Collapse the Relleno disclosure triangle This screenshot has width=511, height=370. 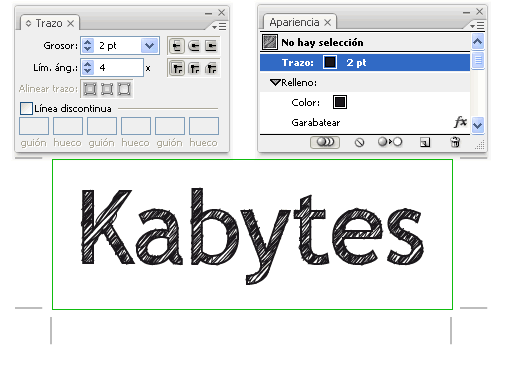[275, 82]
